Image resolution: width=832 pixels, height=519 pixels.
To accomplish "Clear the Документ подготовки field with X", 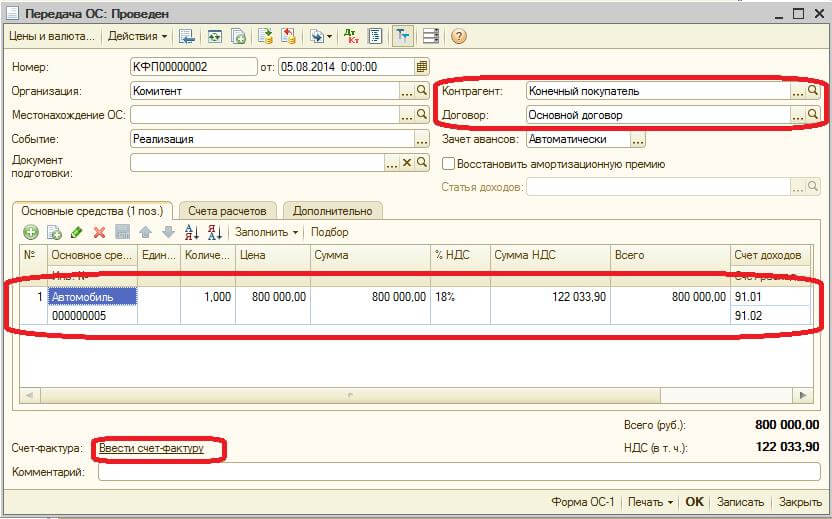I will (x=407, y=162).
